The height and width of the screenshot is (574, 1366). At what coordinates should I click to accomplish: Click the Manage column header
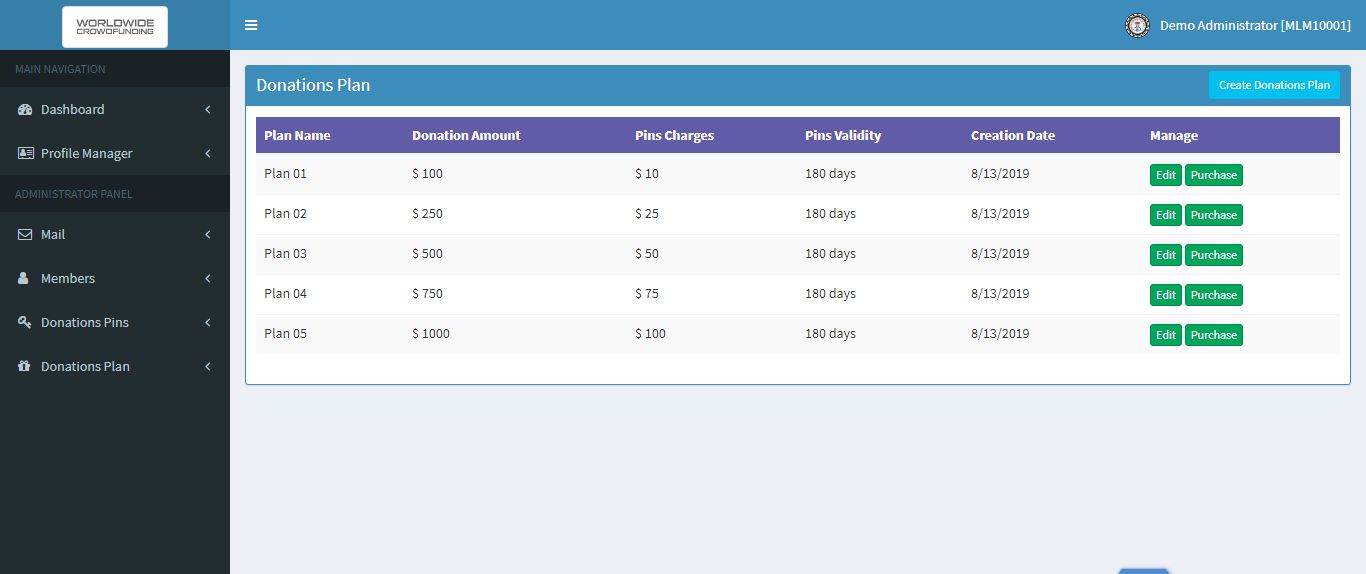[x=1174, y=135]
